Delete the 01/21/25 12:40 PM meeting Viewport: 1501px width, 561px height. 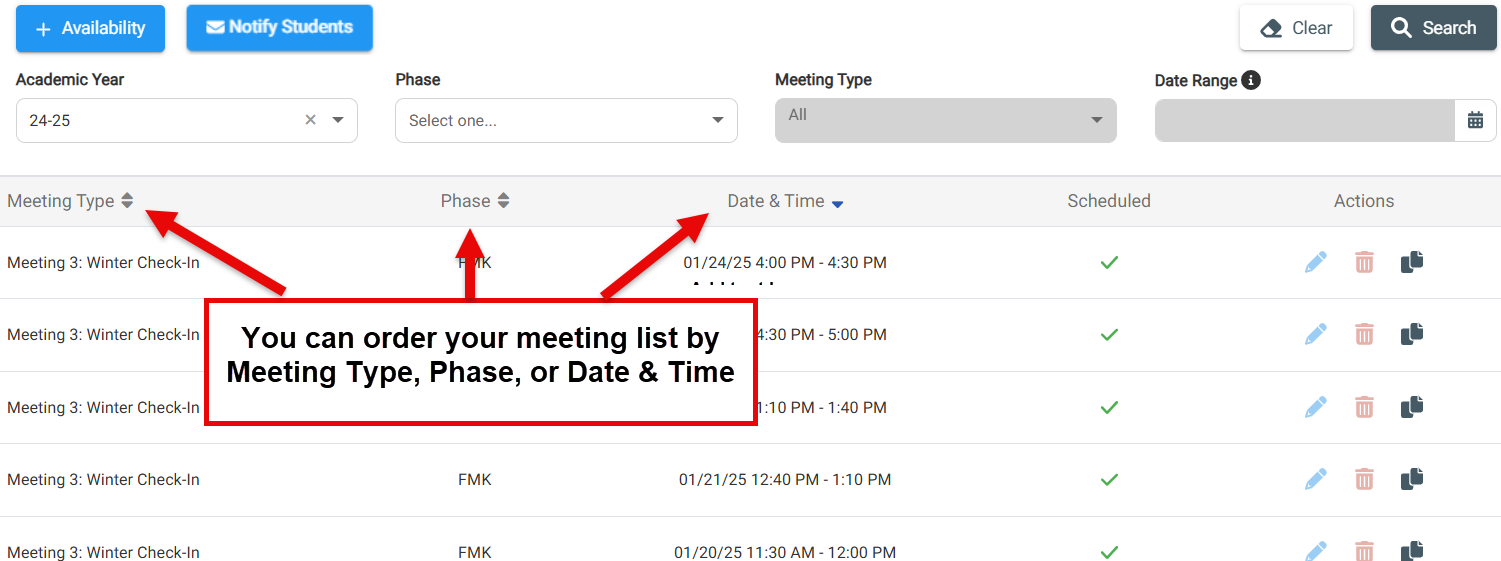(1364, 479)
